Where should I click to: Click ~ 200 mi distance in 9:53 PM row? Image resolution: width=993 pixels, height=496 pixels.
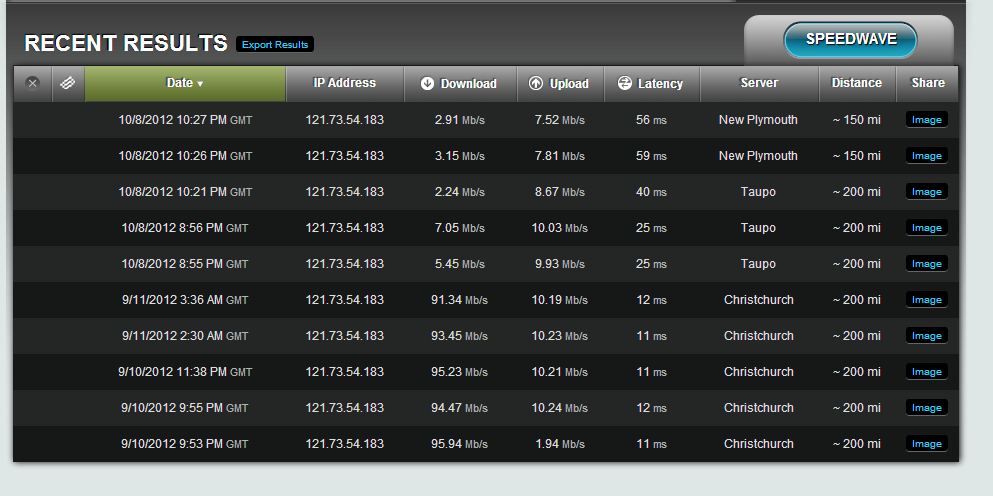pos(857,444)
